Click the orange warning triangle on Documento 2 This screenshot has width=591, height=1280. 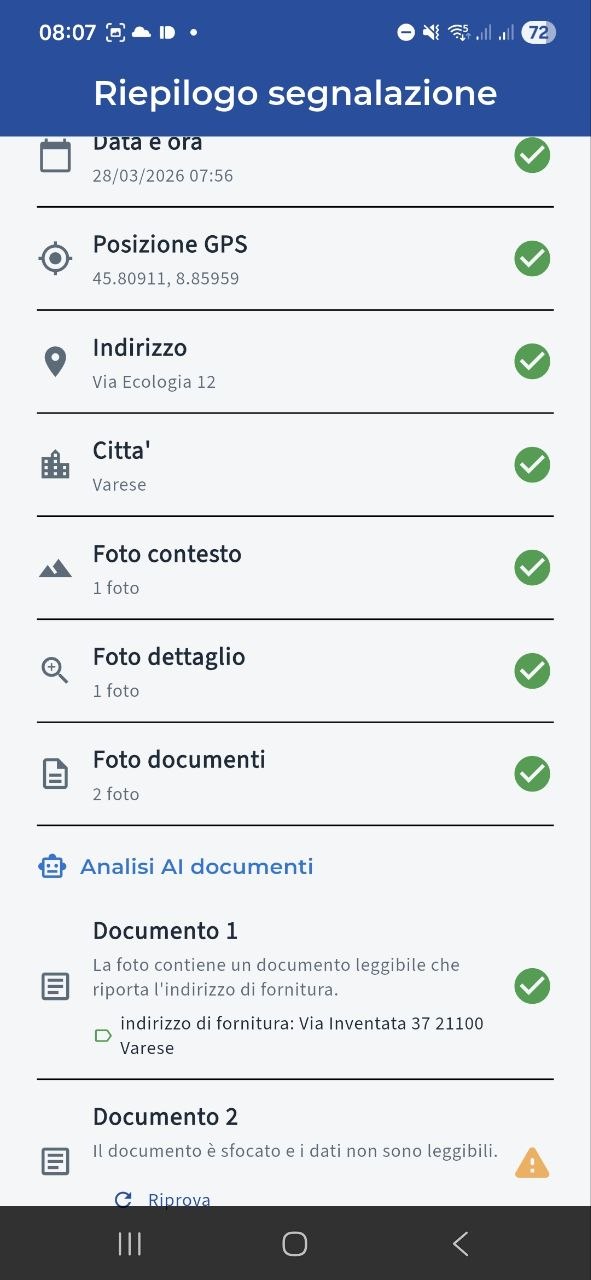532,1162
